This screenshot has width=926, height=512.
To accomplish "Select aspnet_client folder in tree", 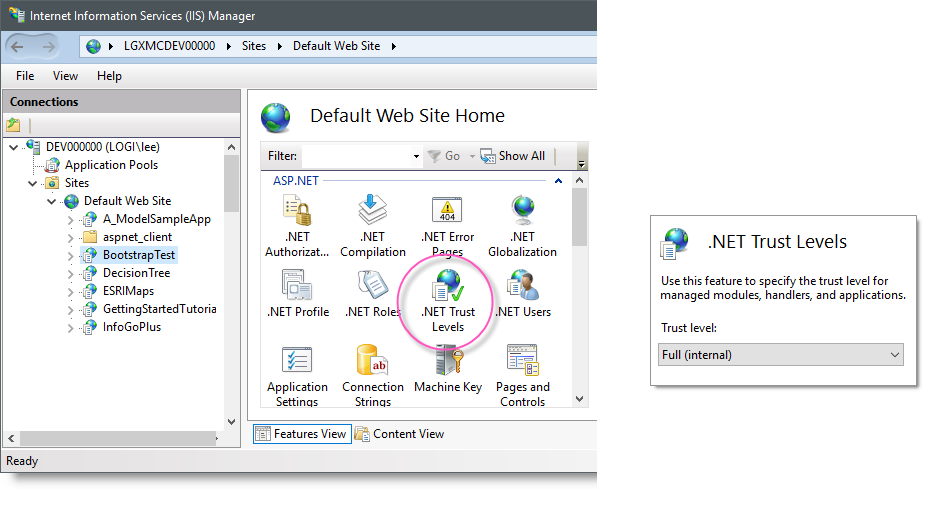I will [137, 237].
